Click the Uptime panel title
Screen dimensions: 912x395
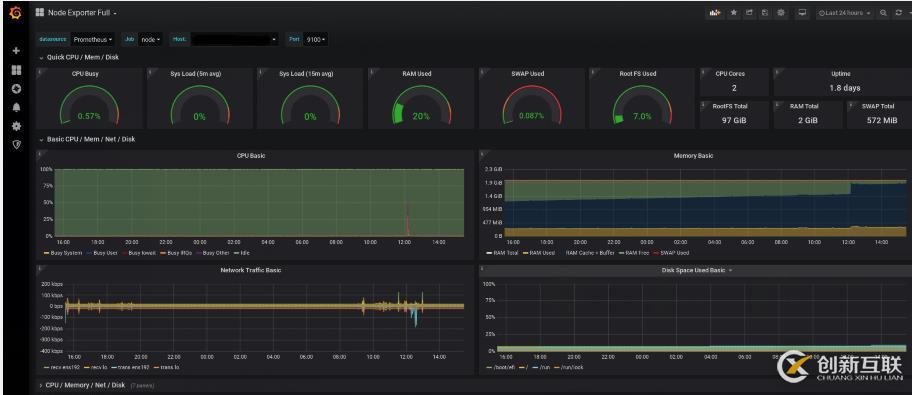pos(840,74)
